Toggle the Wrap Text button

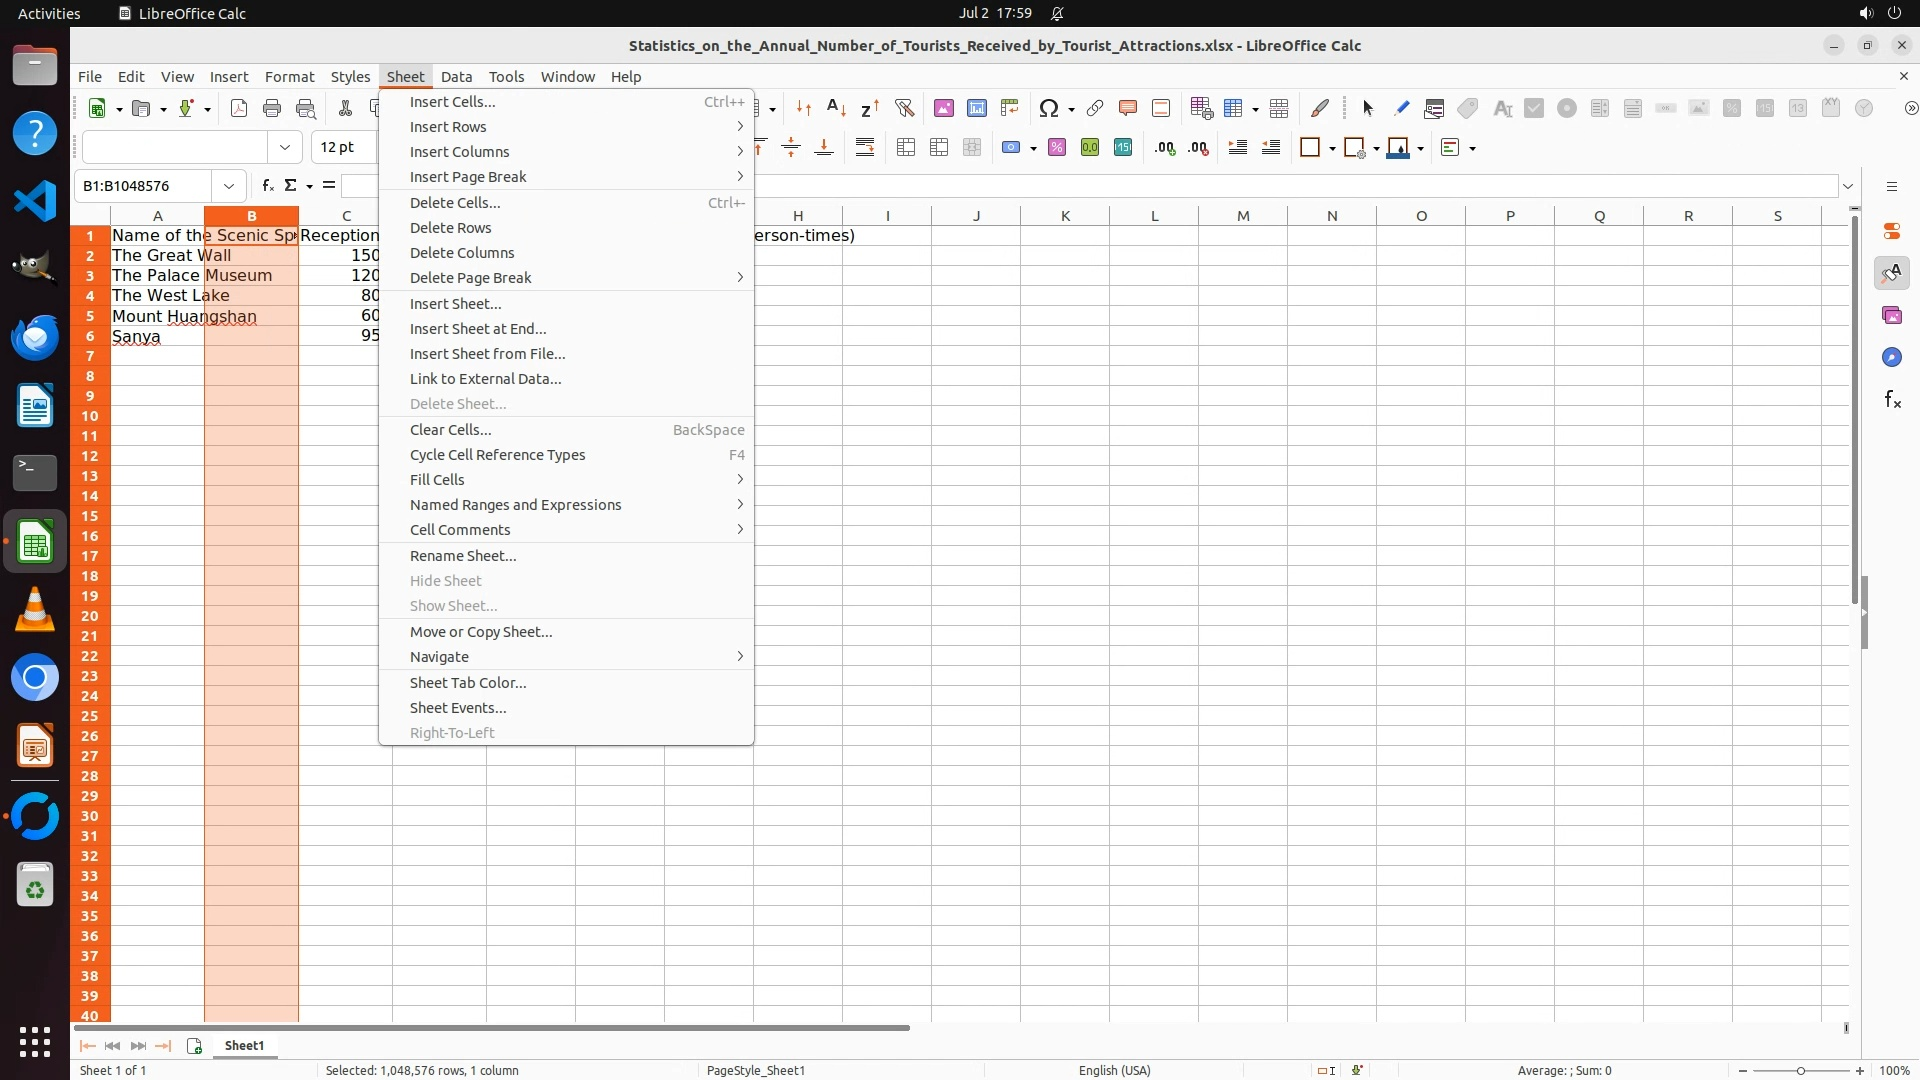(x=865, y=148)
